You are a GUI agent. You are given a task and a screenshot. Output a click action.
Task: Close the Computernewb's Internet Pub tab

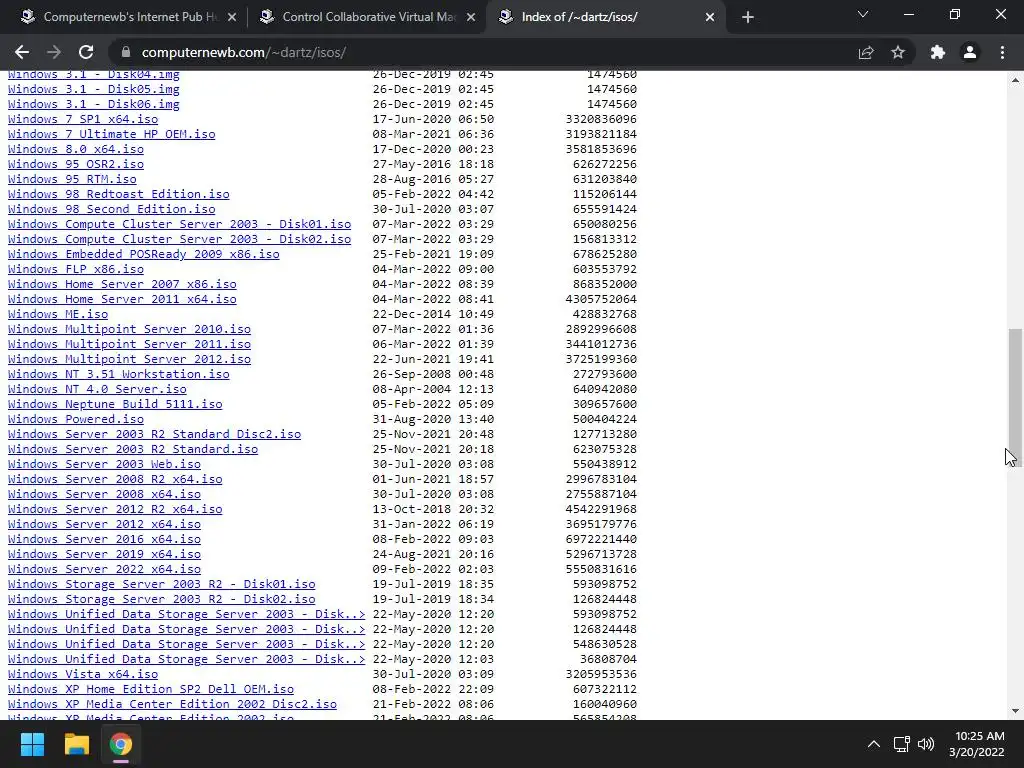pos(232,17)
